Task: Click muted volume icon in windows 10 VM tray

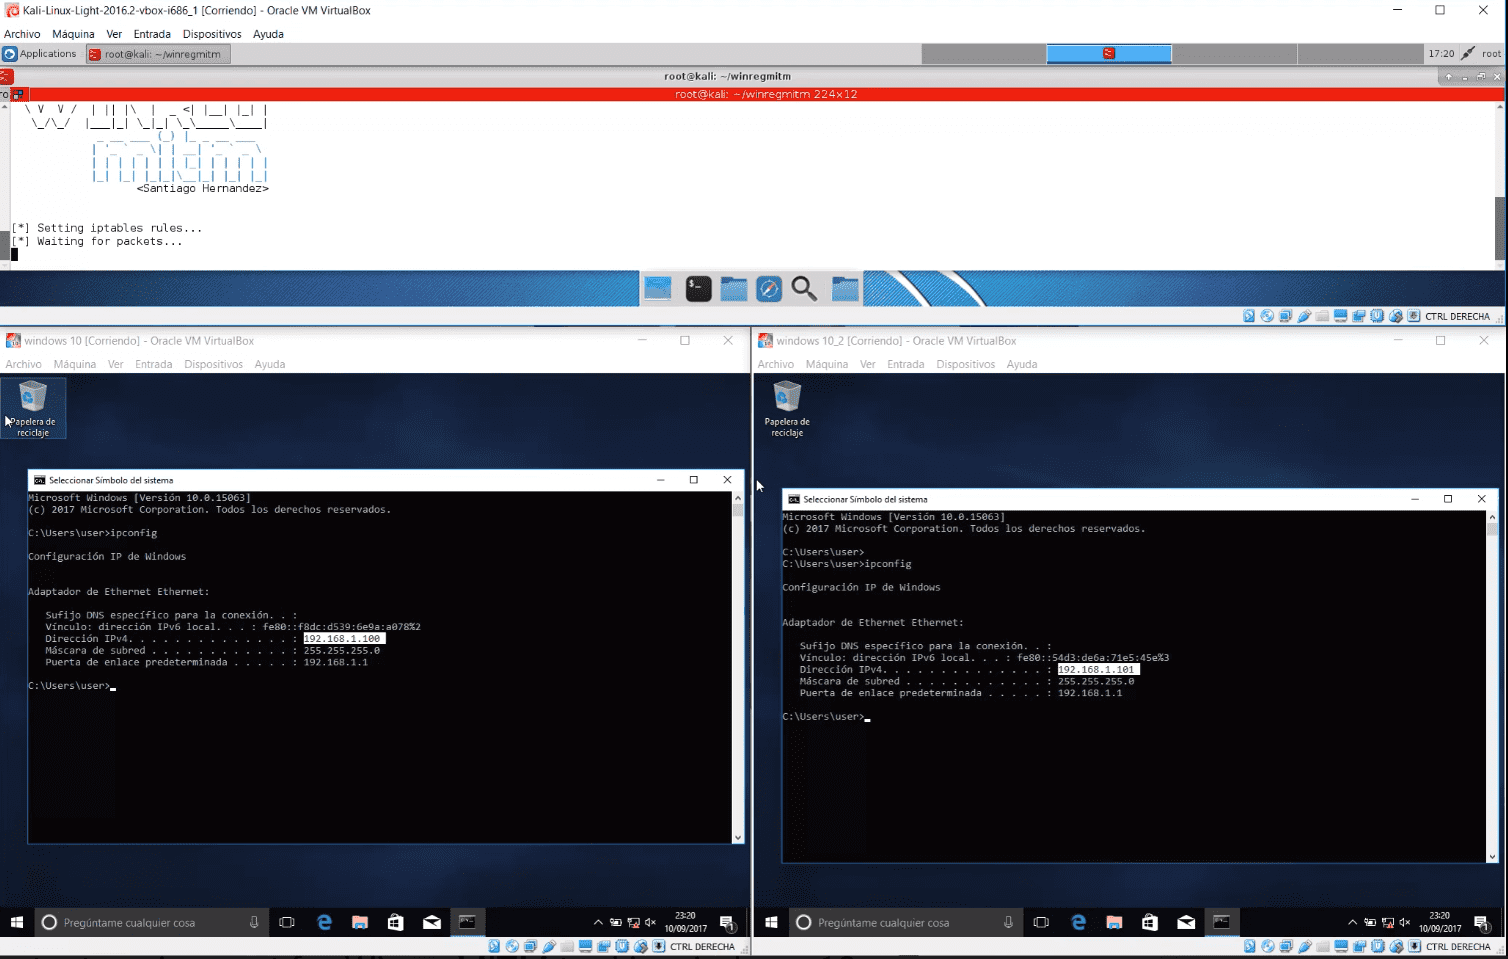Action: click(x=650, y=922)
